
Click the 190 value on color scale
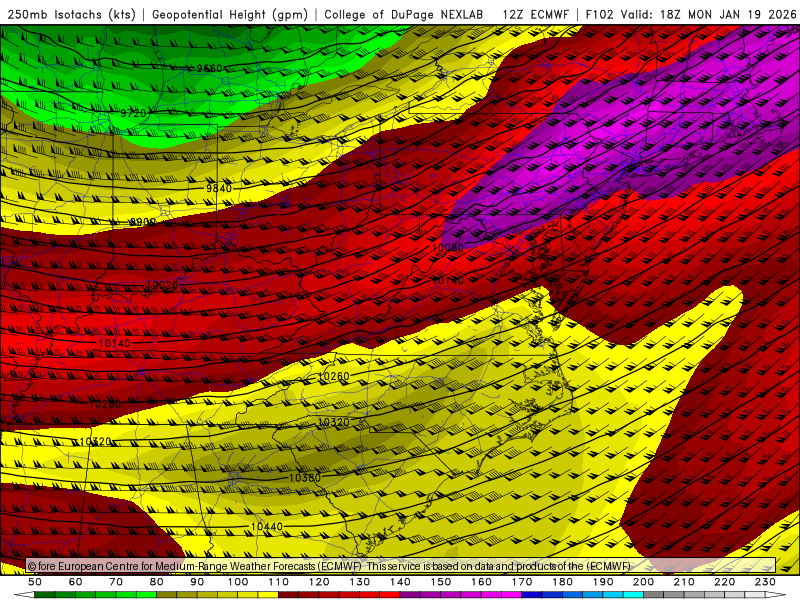click(x=603, y=582)
